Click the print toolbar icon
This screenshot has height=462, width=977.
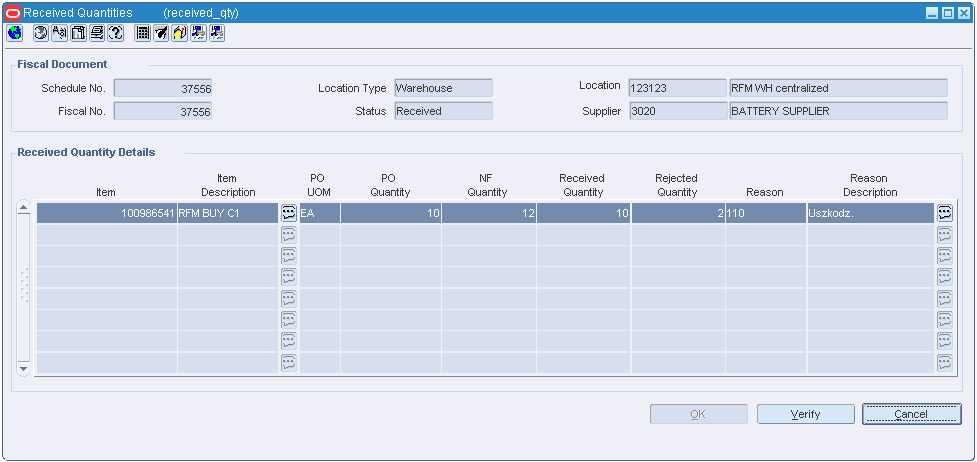click(x=97, y=33)
